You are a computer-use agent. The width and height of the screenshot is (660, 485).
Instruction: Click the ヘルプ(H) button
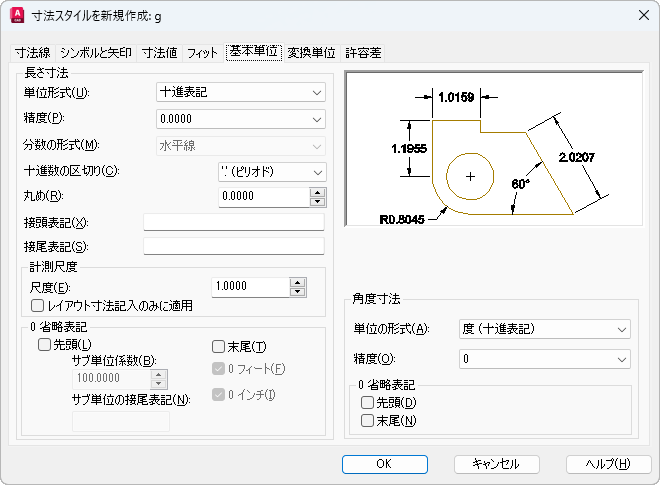[609, 464]
